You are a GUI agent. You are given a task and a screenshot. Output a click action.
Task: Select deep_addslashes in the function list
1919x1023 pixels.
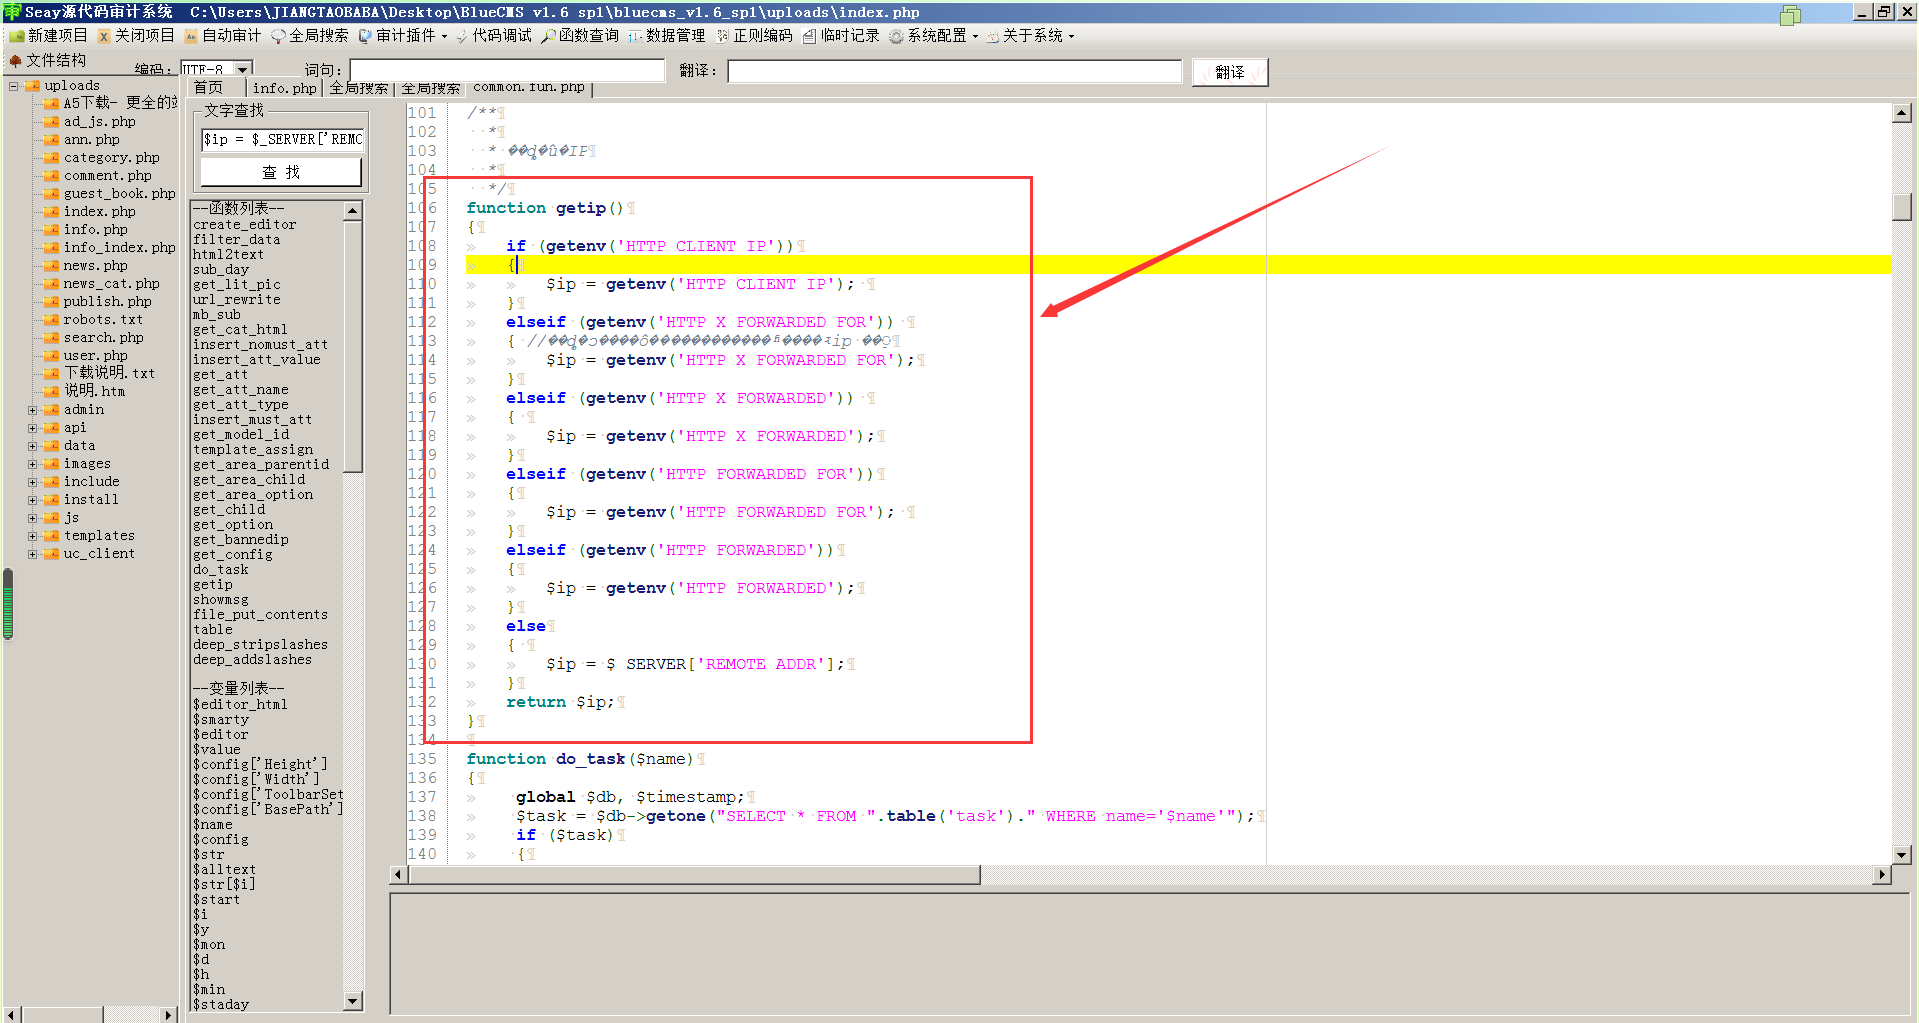click(x=253, y=660)
